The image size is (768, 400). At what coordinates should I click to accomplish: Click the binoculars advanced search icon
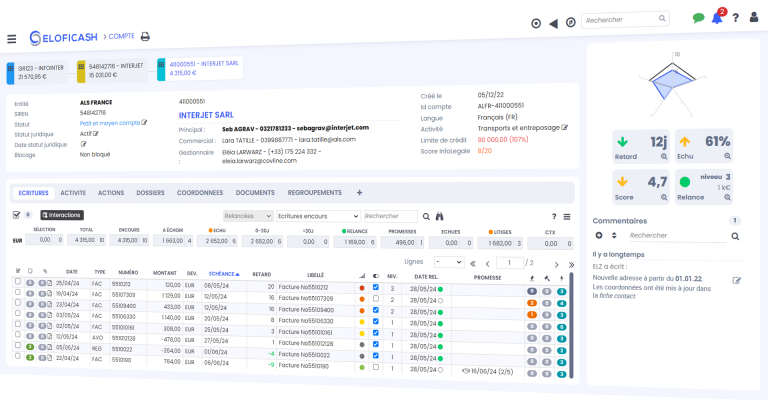point(439,216)
